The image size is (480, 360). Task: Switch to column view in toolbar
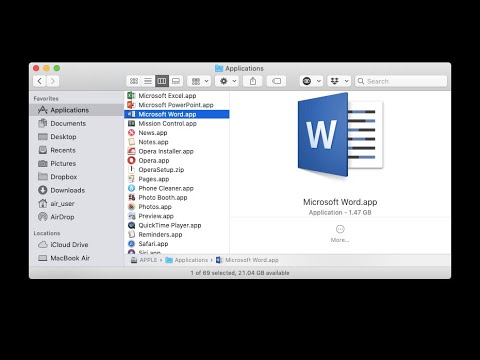[x=162, y=81]
